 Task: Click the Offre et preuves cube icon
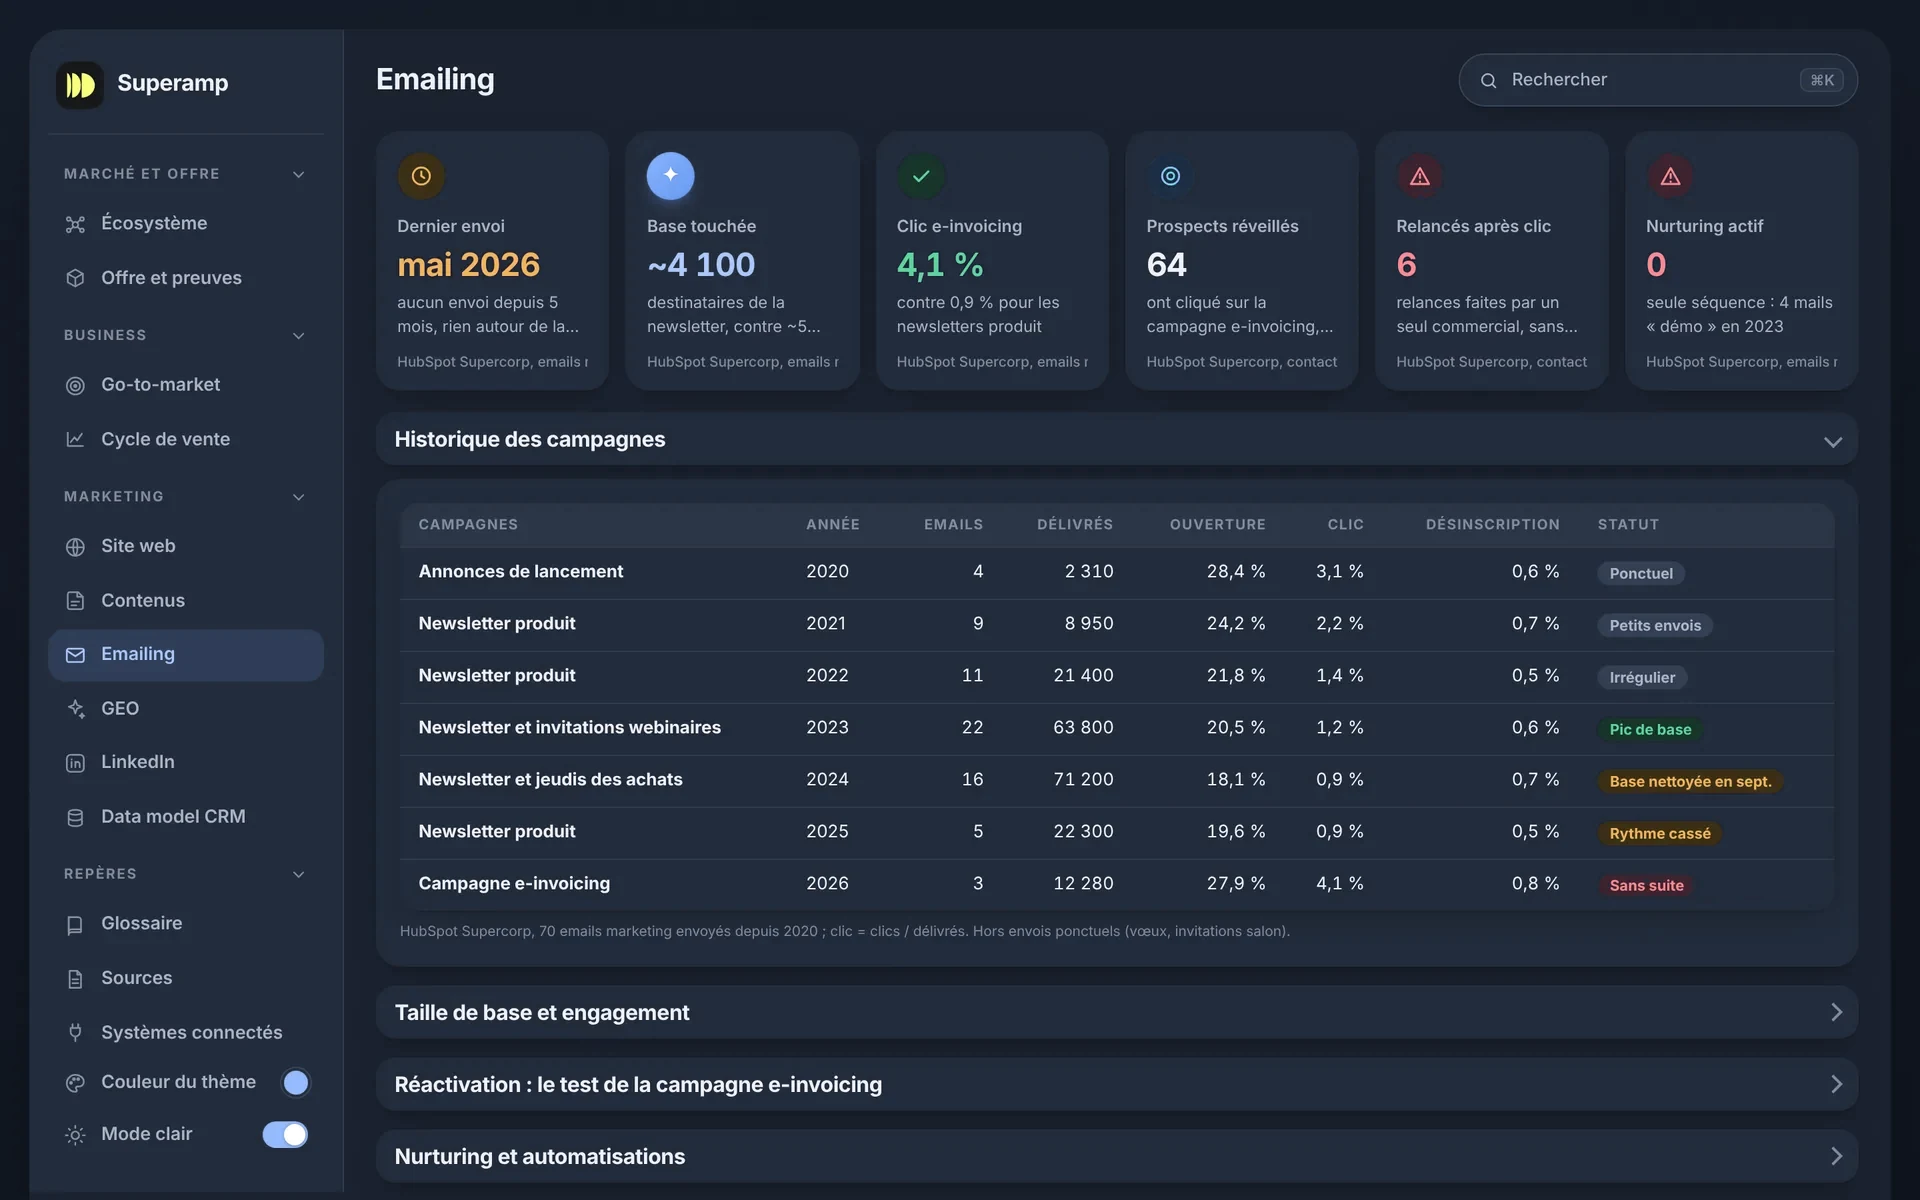[x=75, y=278]
